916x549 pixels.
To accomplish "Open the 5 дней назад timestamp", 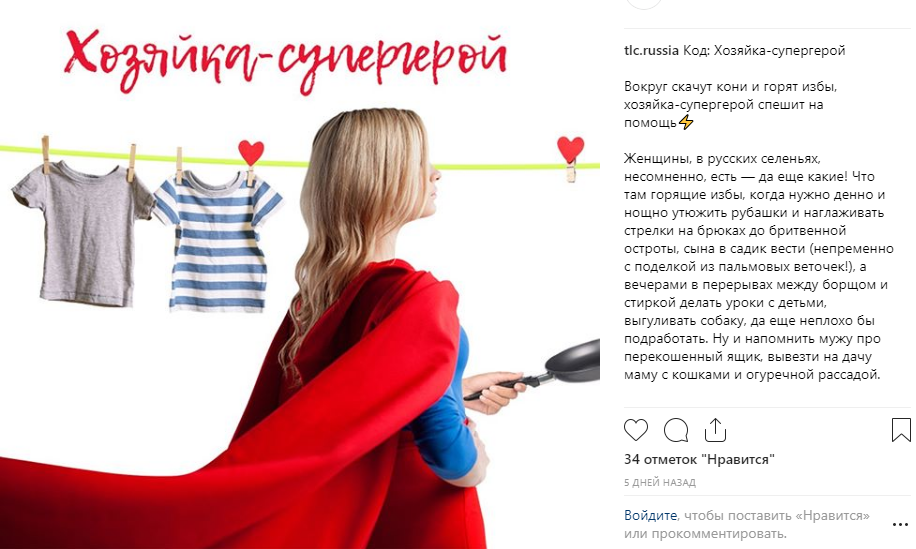I will click(x=660, y=482).
